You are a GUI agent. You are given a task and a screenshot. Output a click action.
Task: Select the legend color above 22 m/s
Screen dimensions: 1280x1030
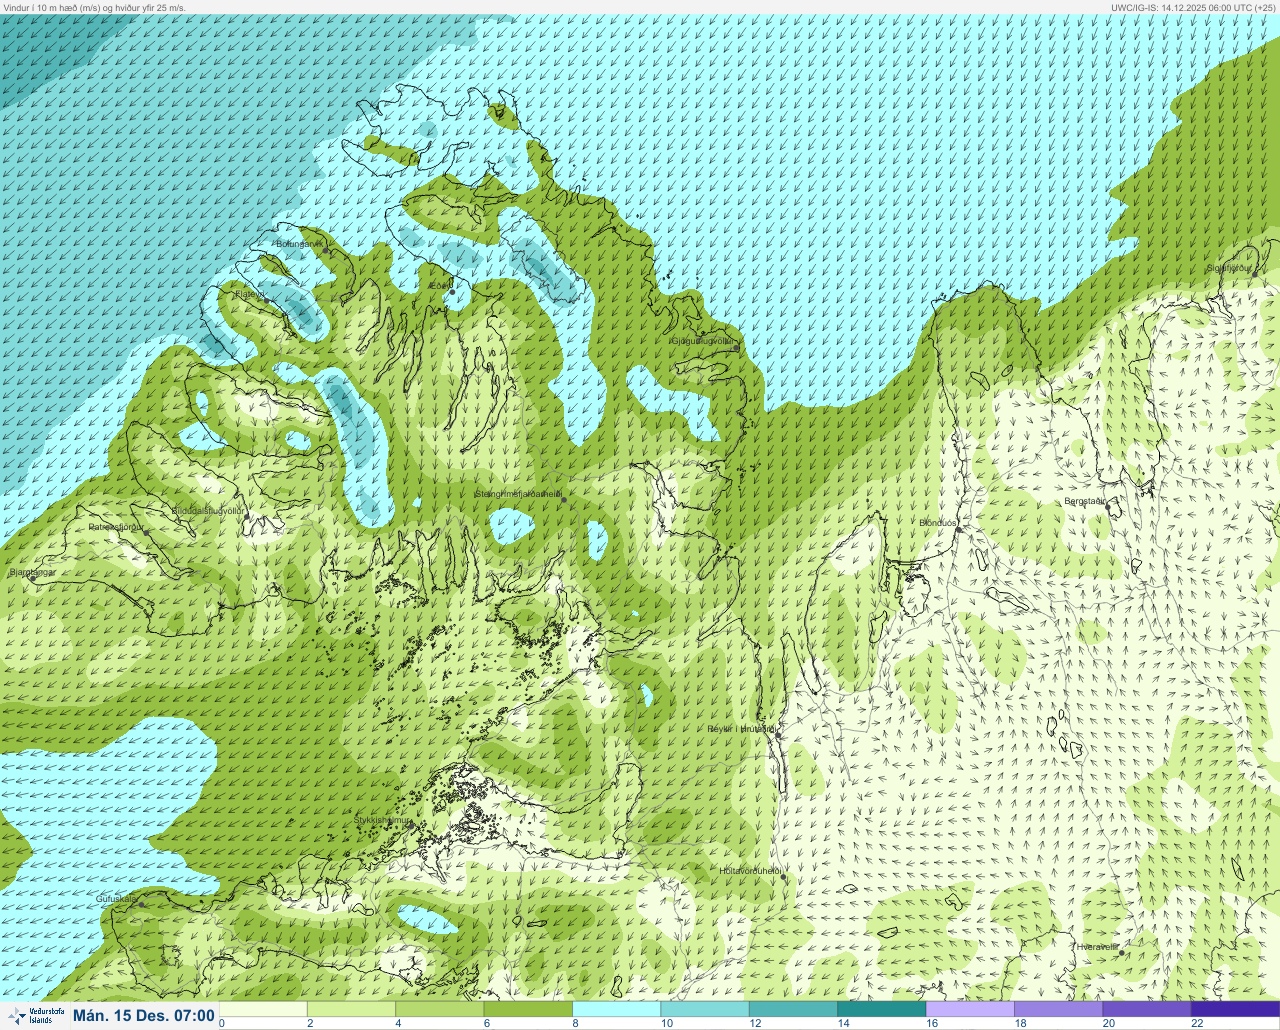click(1235, 1009)
